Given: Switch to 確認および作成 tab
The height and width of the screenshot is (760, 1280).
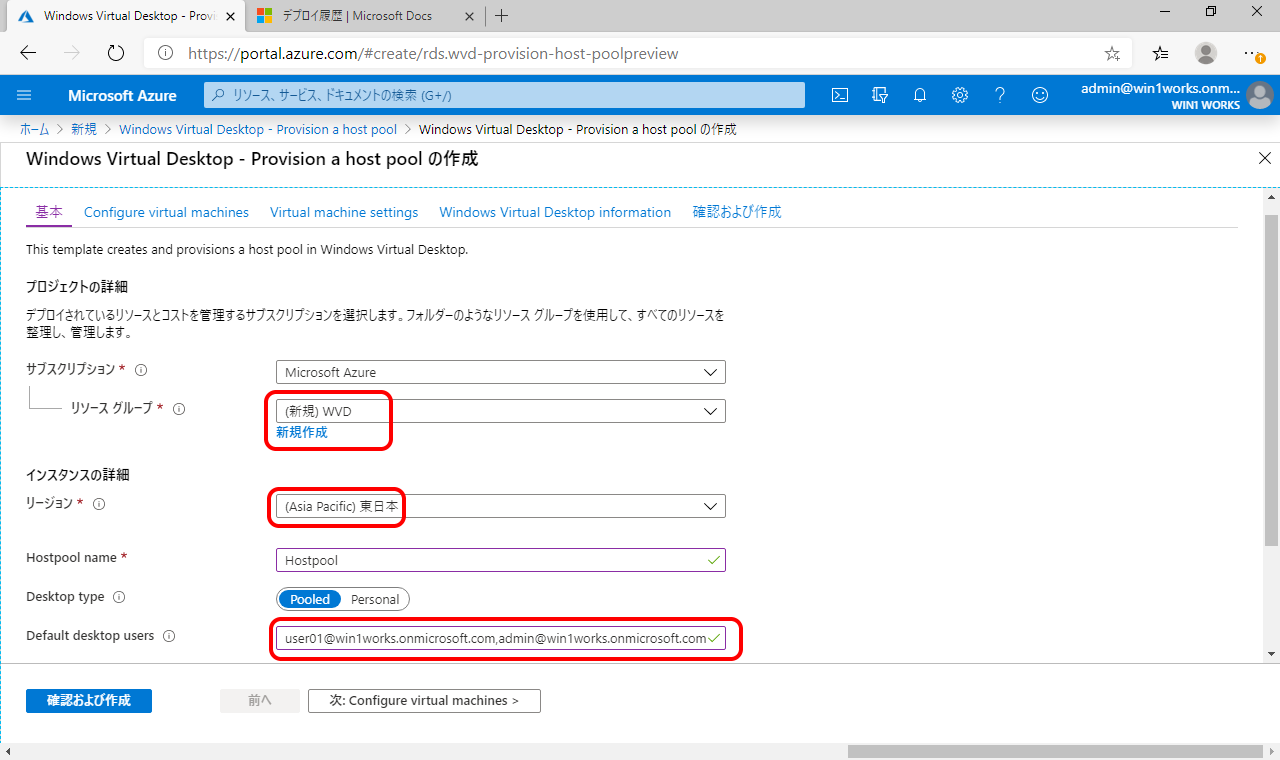Looking at the screenshot, I should [737, 212].
